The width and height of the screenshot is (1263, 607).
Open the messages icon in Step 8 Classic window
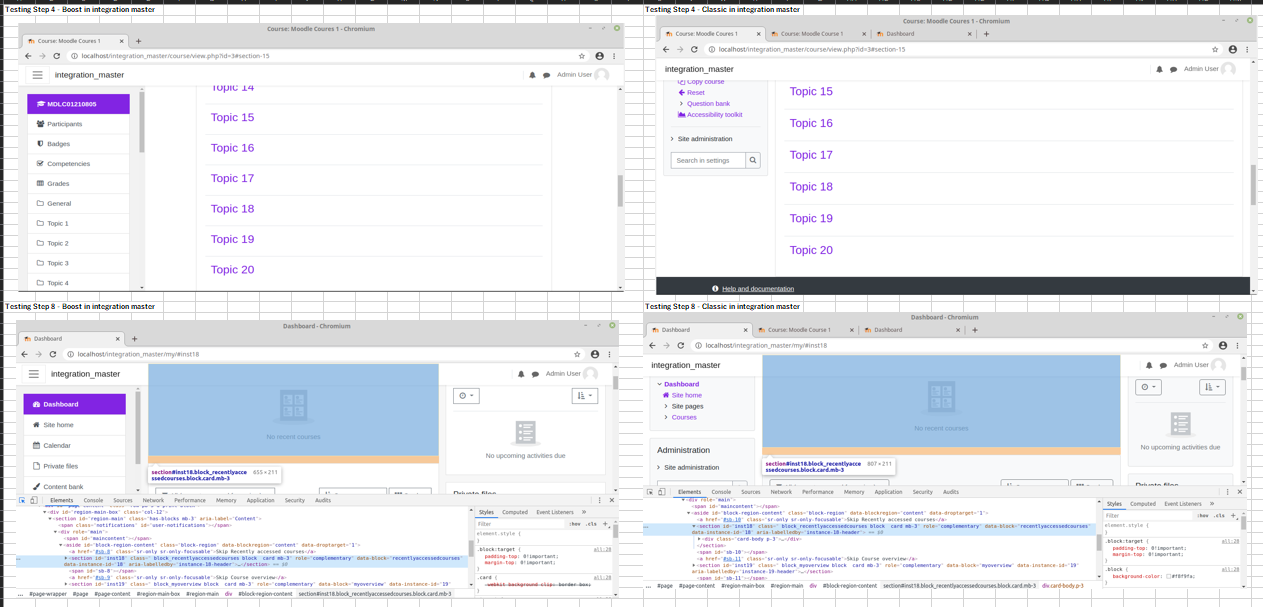1163,365
